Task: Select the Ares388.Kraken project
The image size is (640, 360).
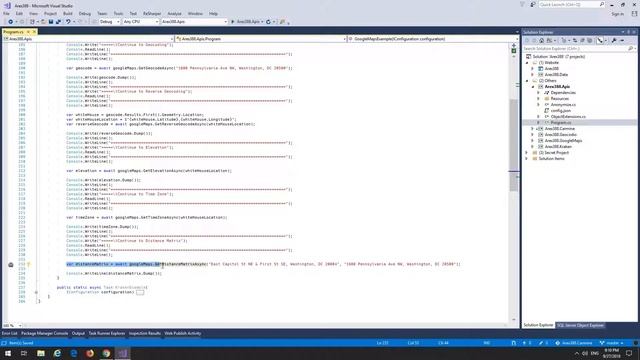Action: 558,147
